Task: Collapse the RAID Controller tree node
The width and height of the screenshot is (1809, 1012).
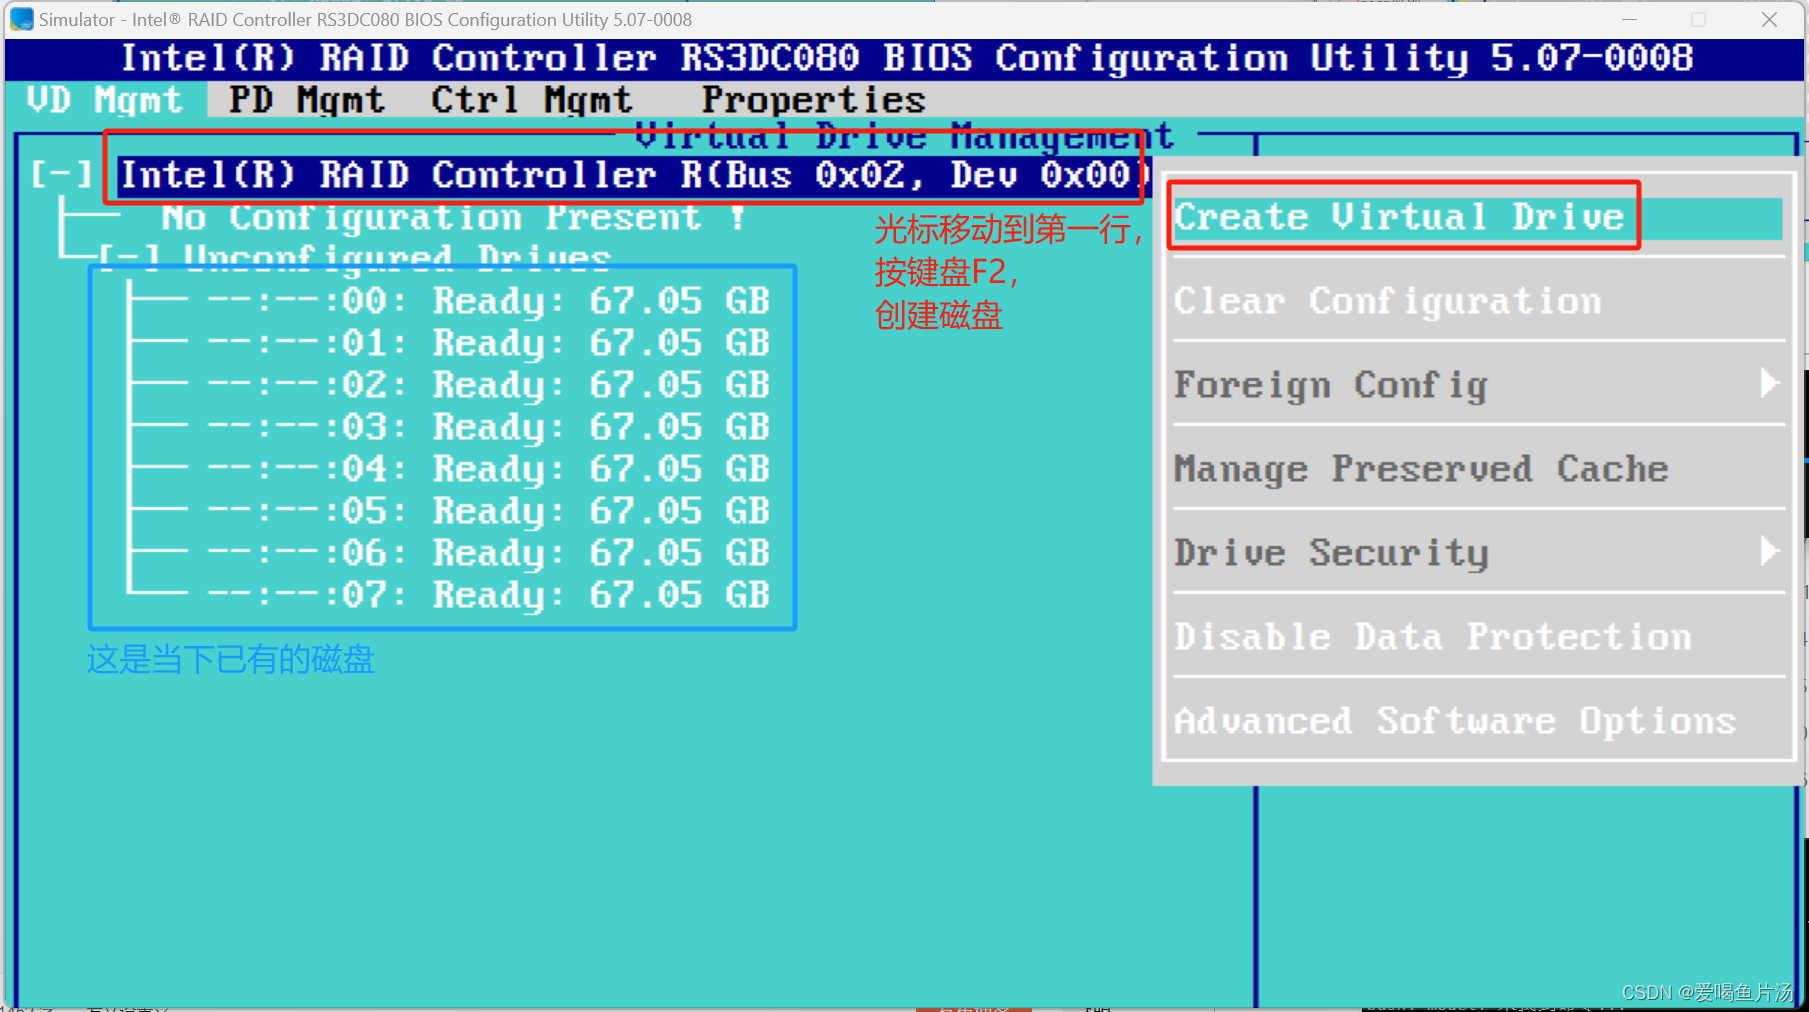Action: click(x=61, y=175)
